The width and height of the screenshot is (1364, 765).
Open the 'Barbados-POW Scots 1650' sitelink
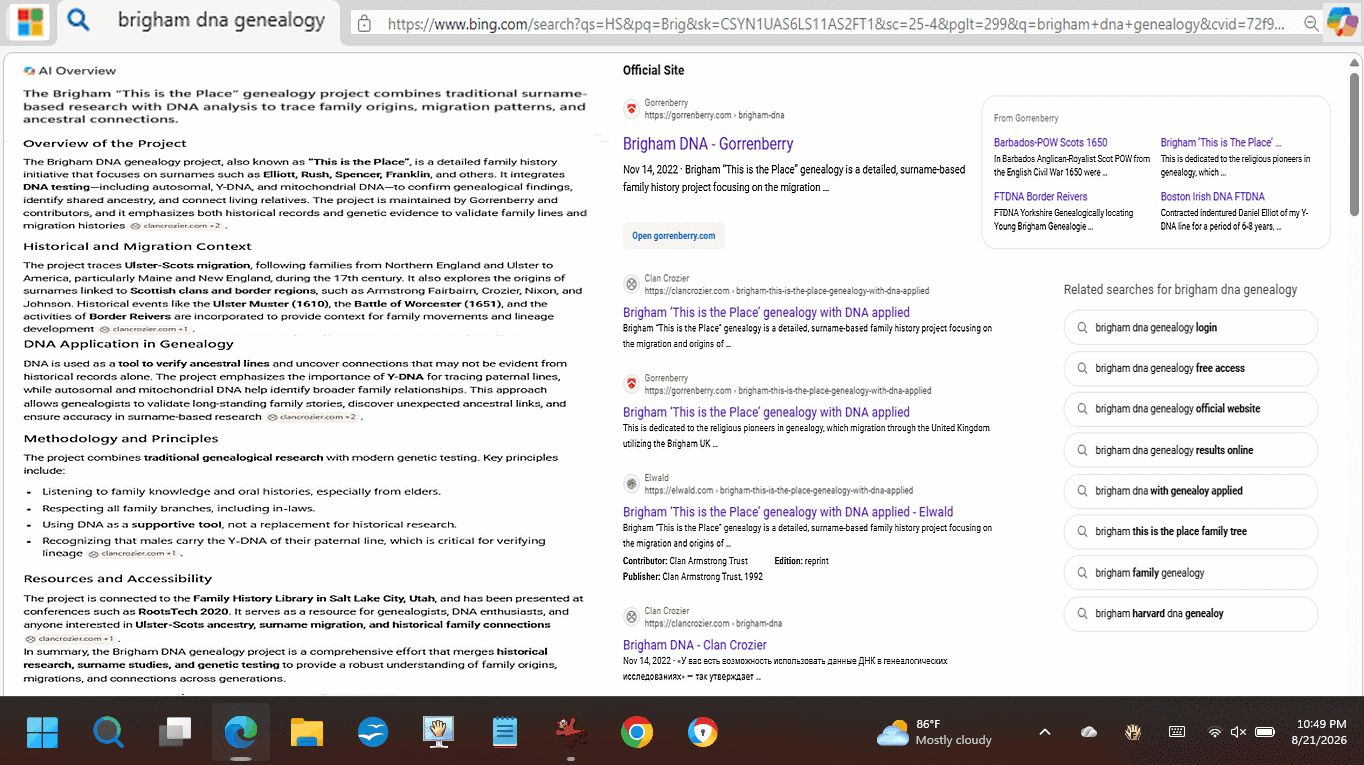pyautogui.click(x=1051, y=143)
